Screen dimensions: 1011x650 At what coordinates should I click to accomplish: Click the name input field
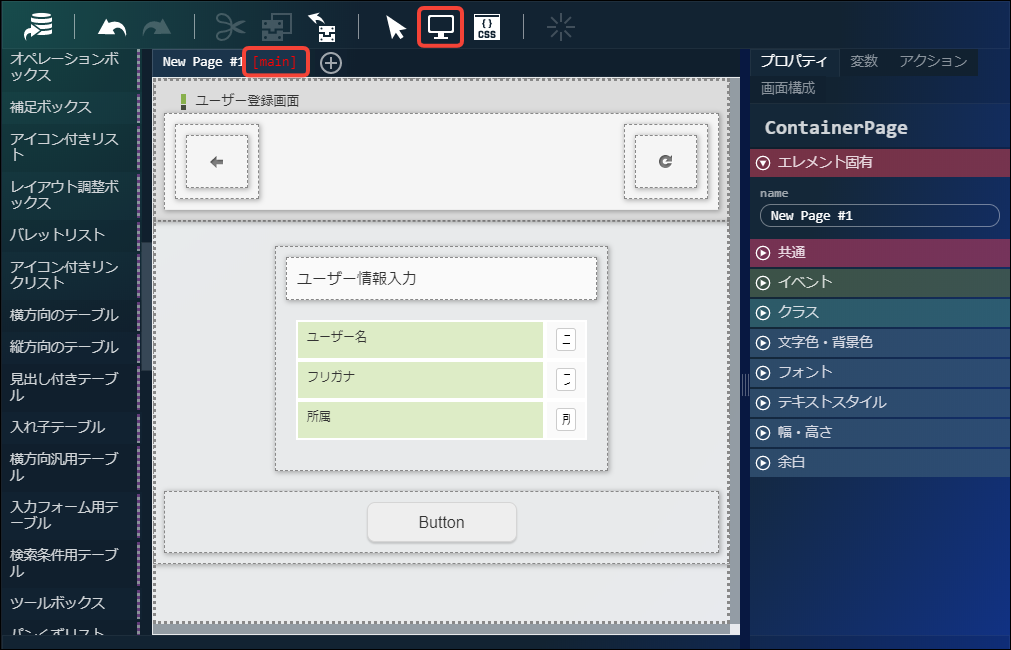point(879,216)
